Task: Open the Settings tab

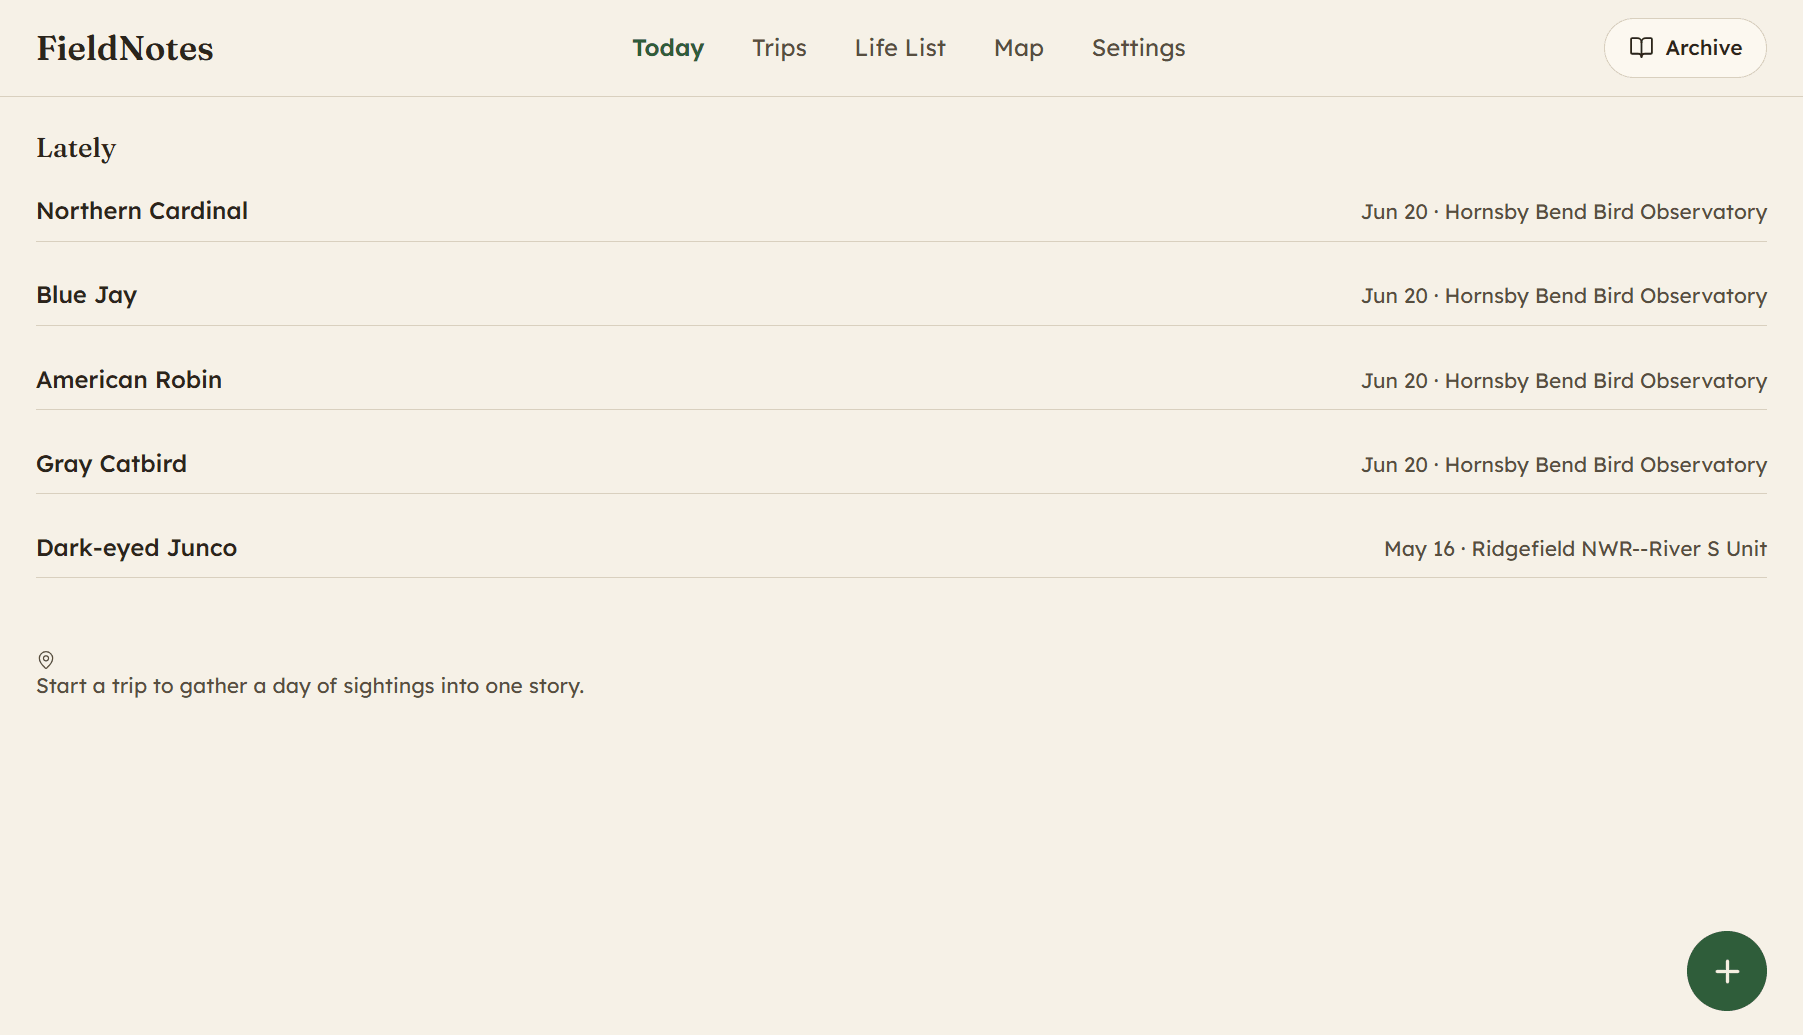Action: click(x=1138, y=48)
